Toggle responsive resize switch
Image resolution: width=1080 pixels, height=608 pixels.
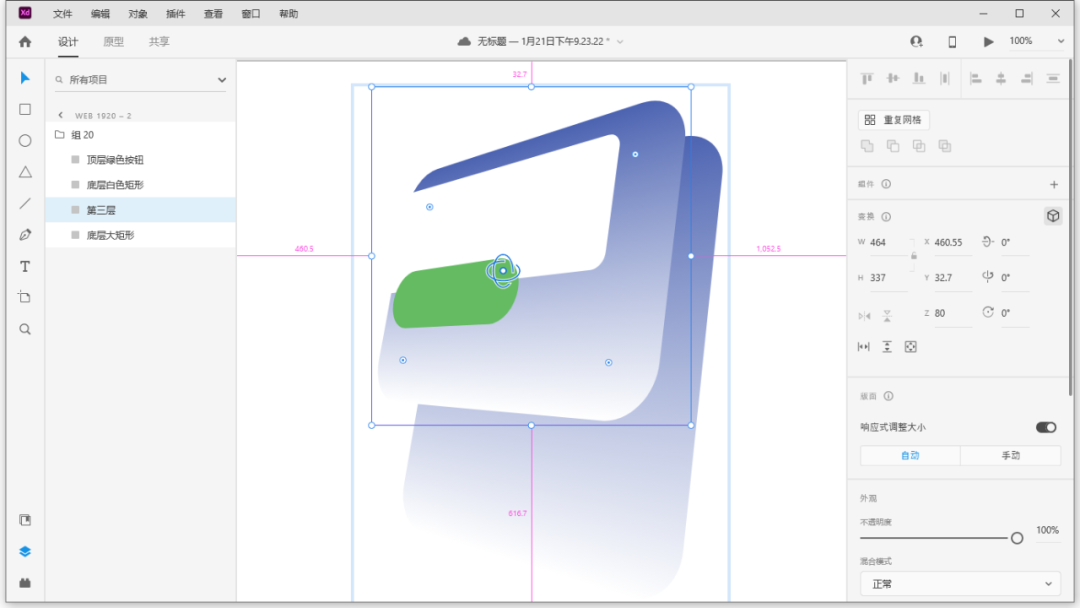(x=1046, y=427)
